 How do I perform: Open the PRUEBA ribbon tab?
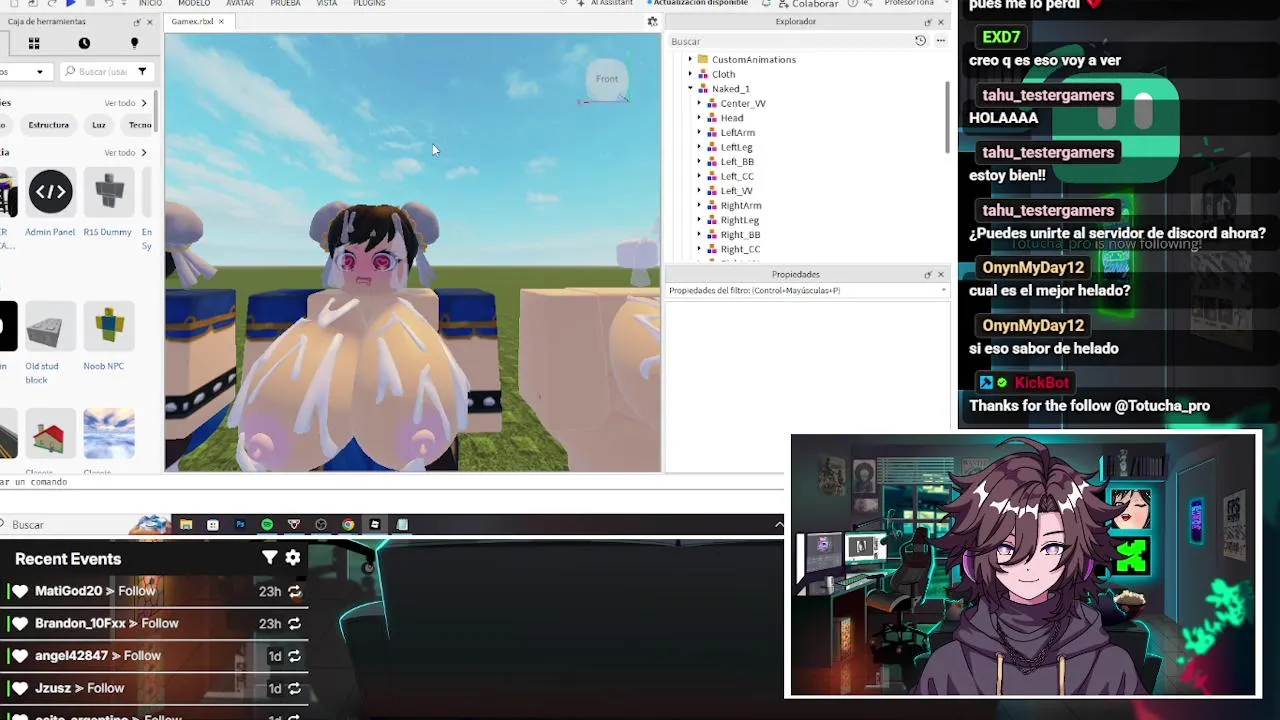pos(285,3)
